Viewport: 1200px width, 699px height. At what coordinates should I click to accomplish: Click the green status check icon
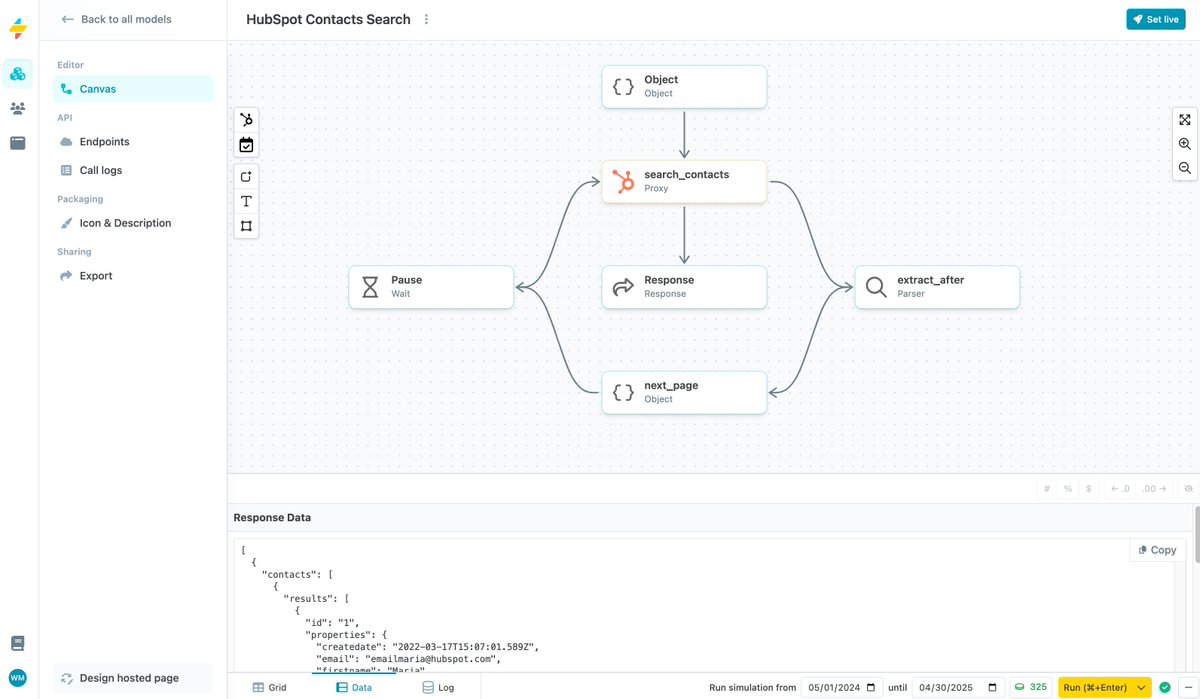click(x=1165, y=688)
